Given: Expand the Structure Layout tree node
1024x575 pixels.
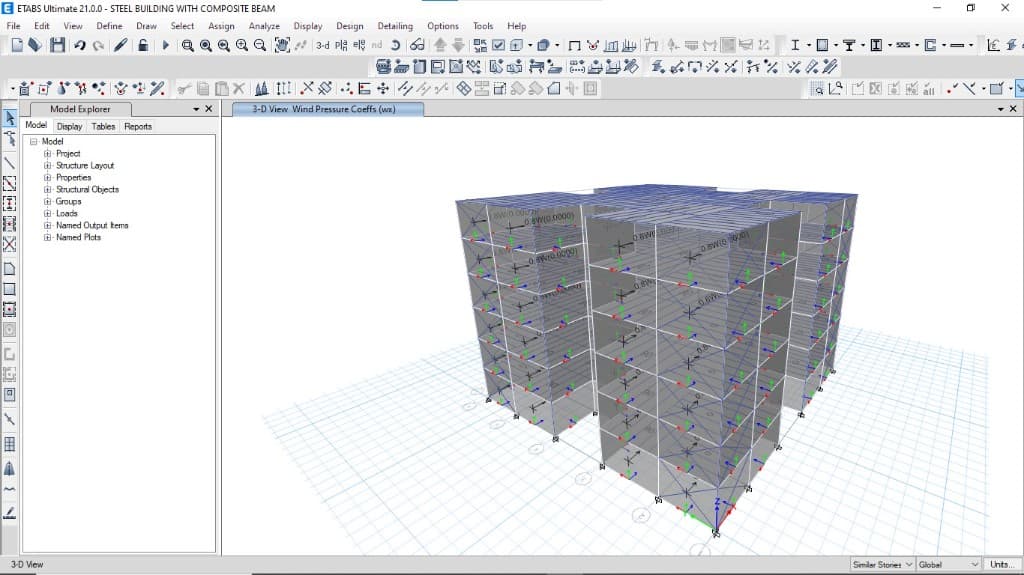Looking at the screenshot, I should (47, 165).
